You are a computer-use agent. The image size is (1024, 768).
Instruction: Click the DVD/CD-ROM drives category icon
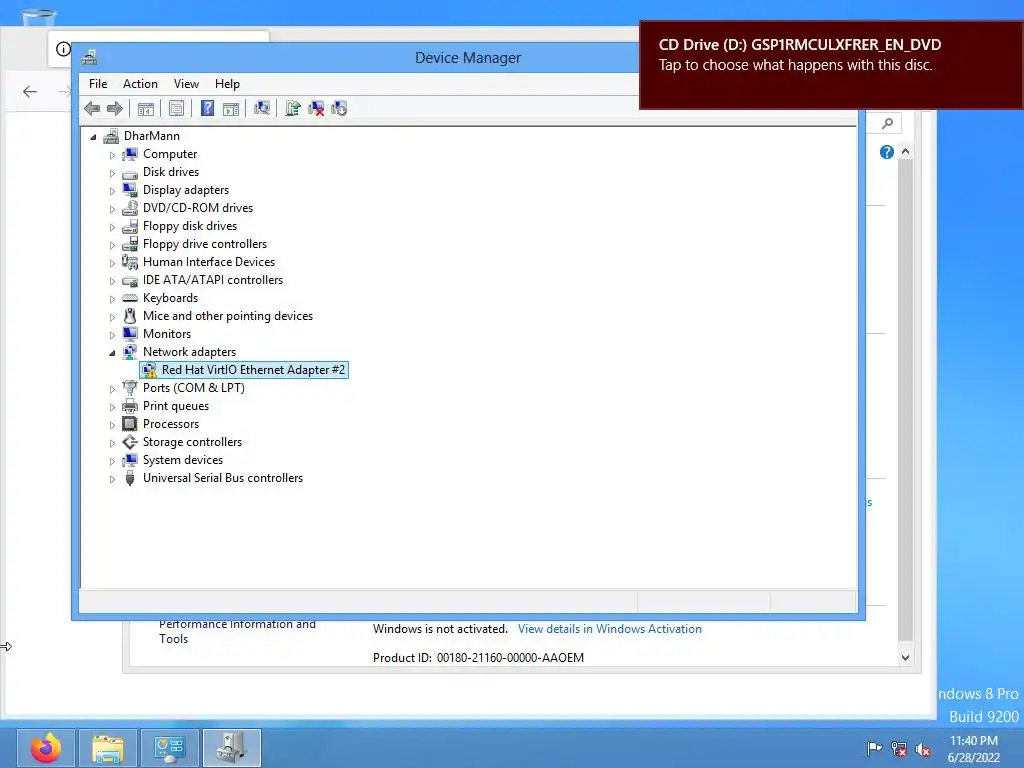[x=130, y=208]
